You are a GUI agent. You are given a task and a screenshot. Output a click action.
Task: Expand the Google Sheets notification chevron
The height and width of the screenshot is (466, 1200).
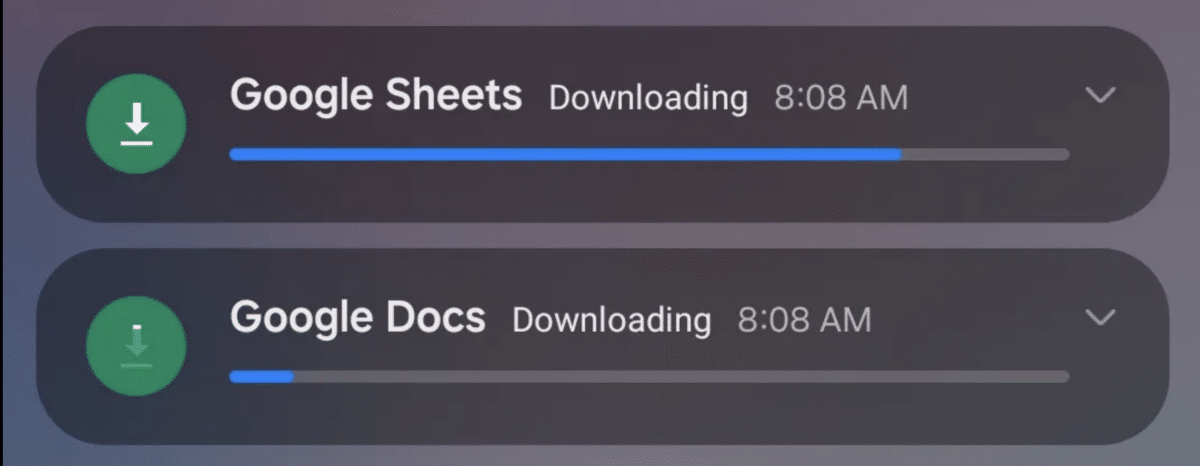click(1101, 95)
